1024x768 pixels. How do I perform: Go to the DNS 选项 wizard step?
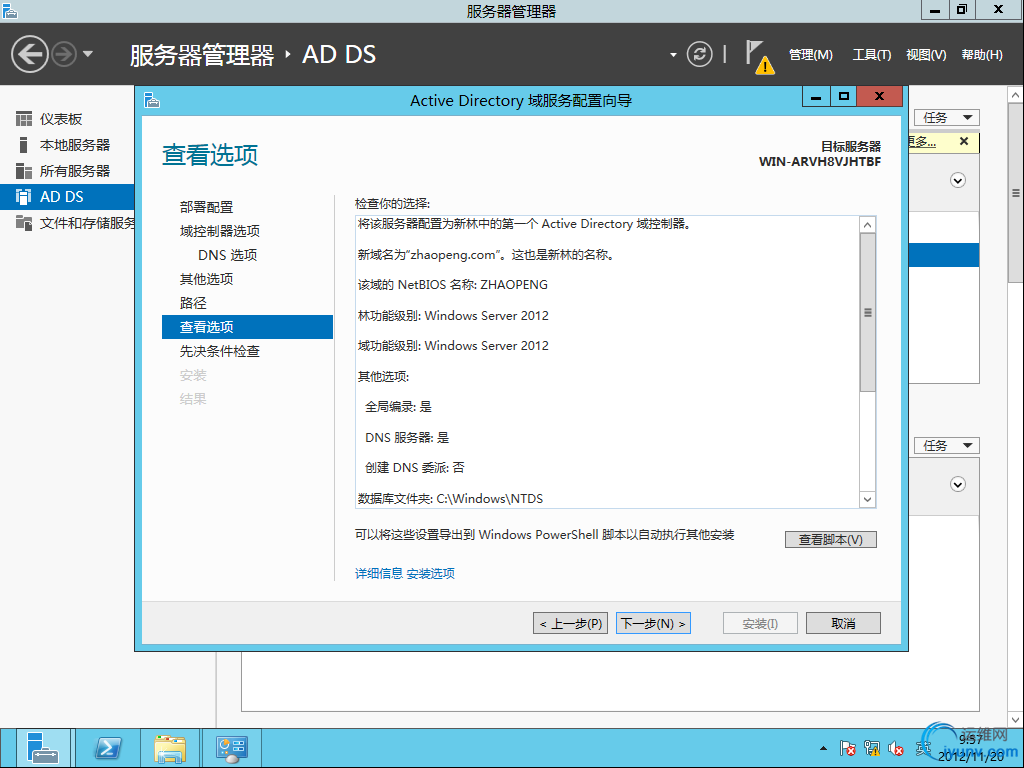227,255
